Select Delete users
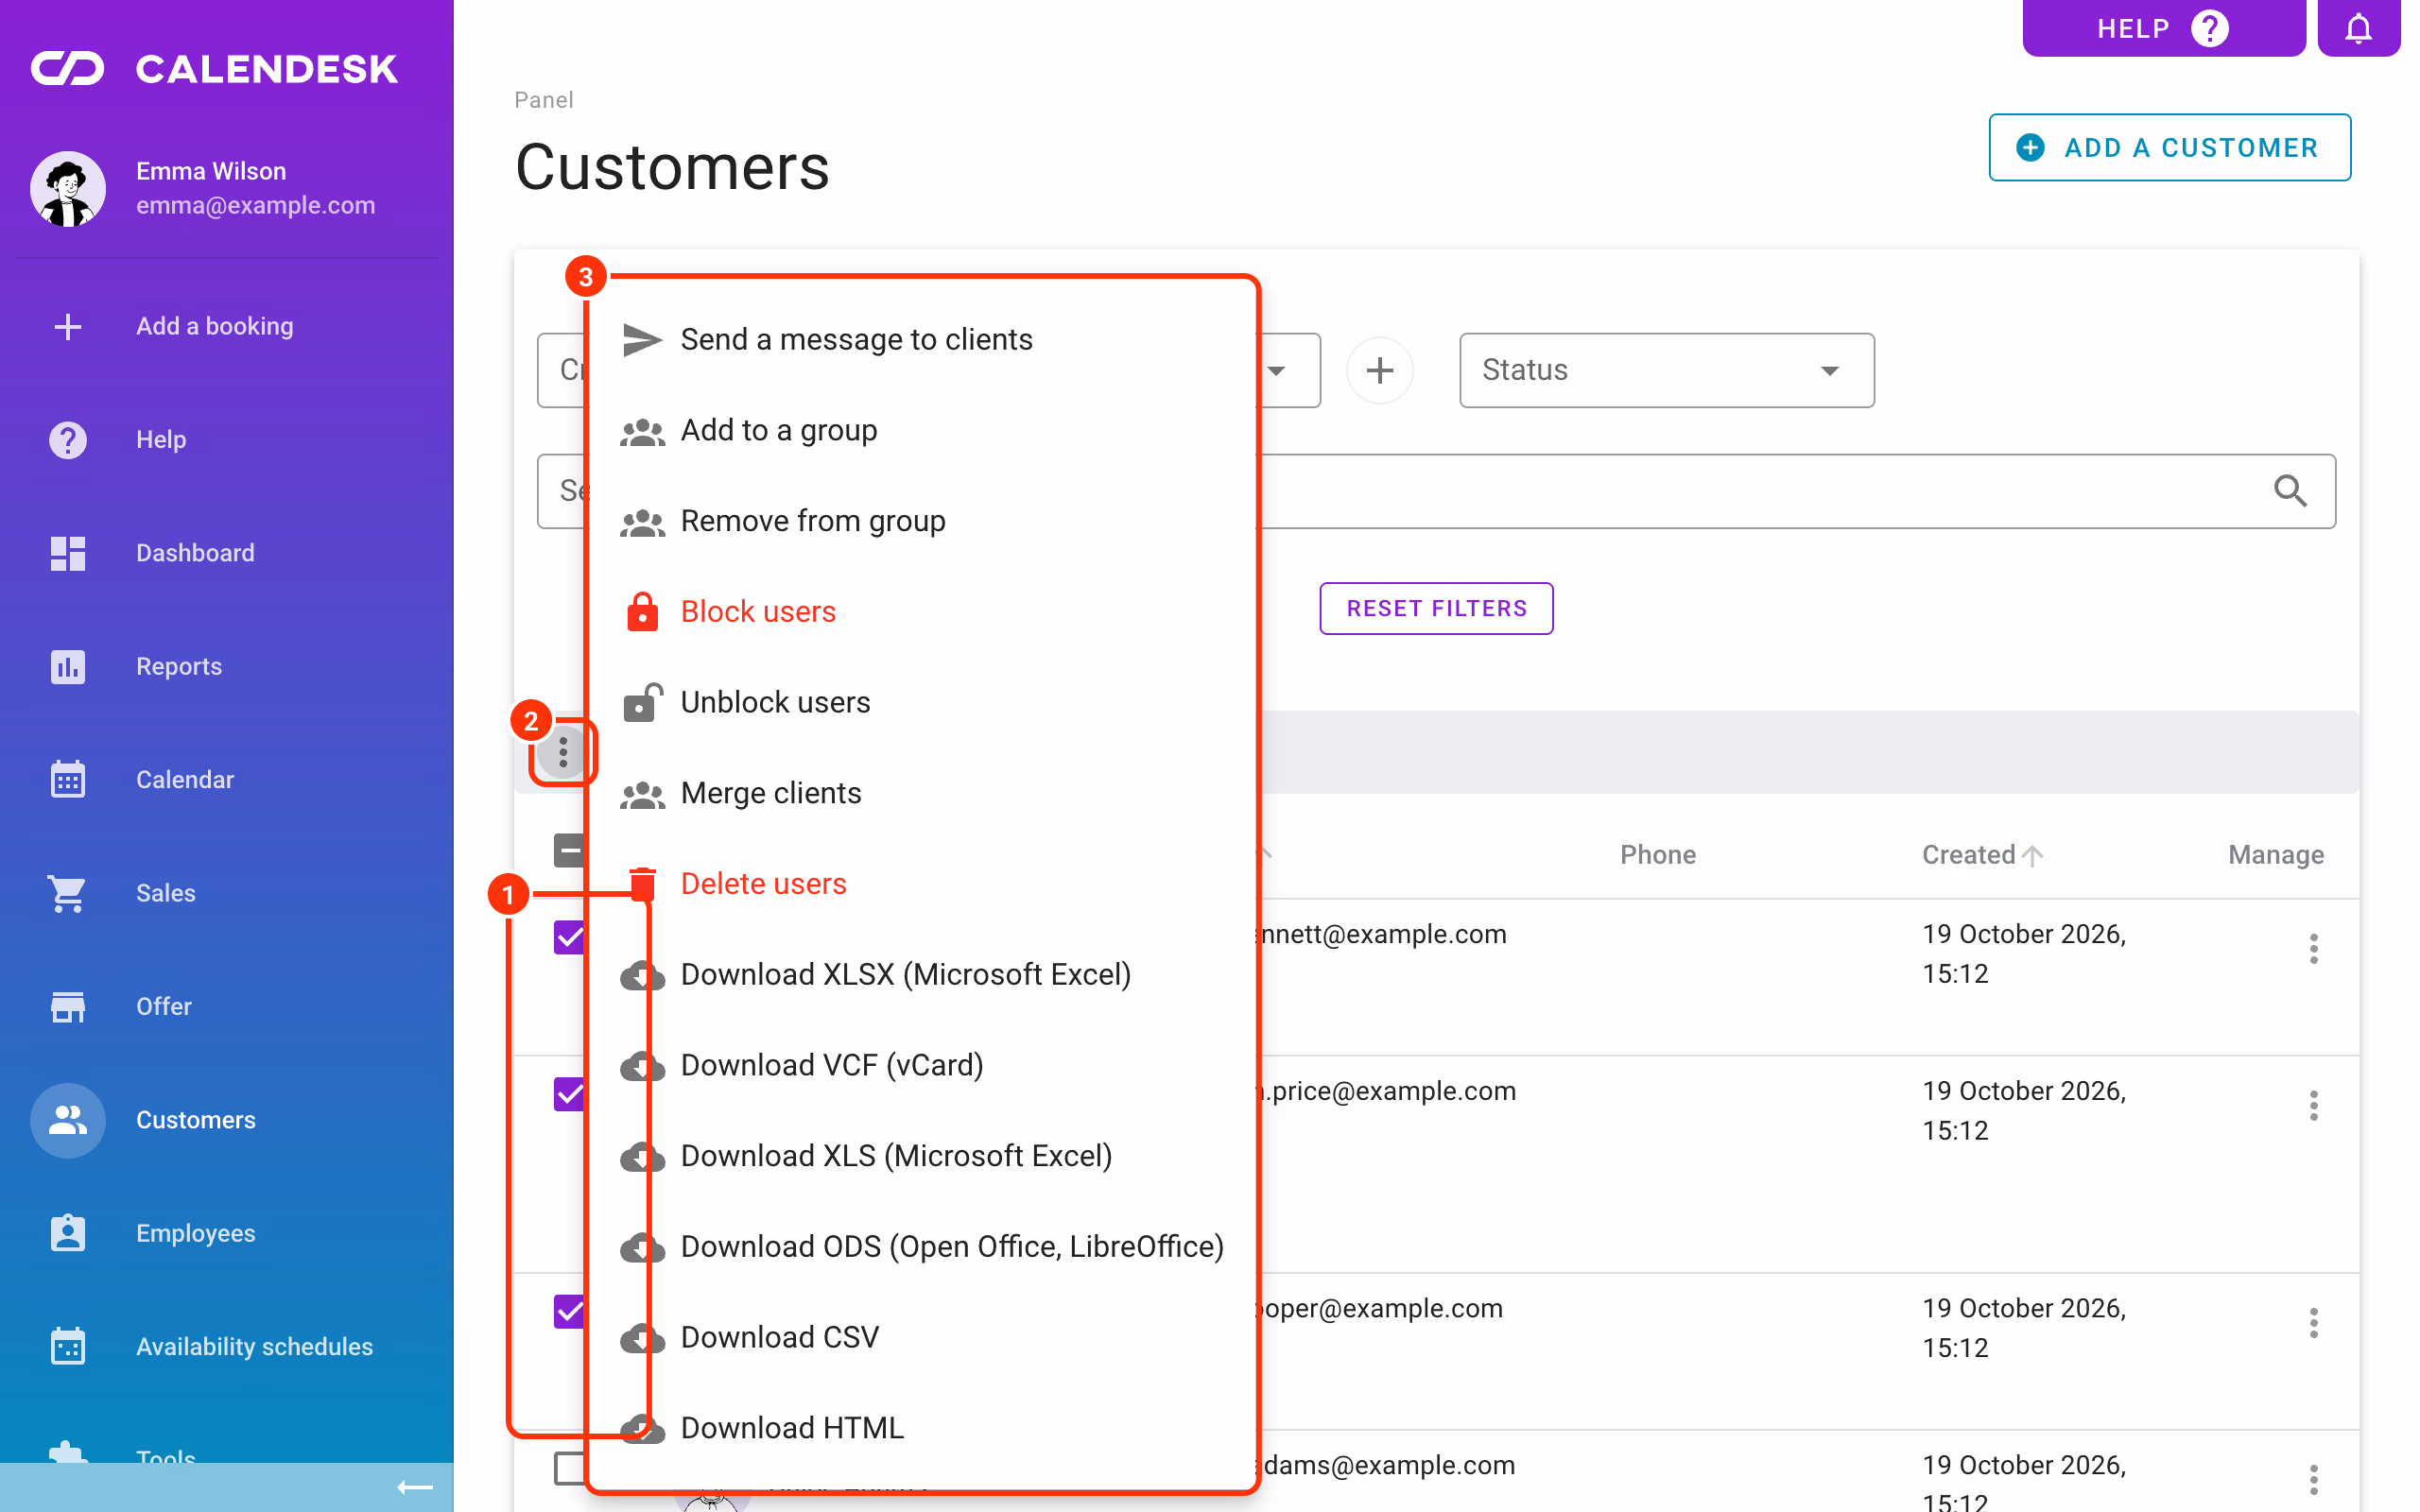The width and height of the screenshot is (2420, 1512). pyautogui.click(x=921, y=884)
